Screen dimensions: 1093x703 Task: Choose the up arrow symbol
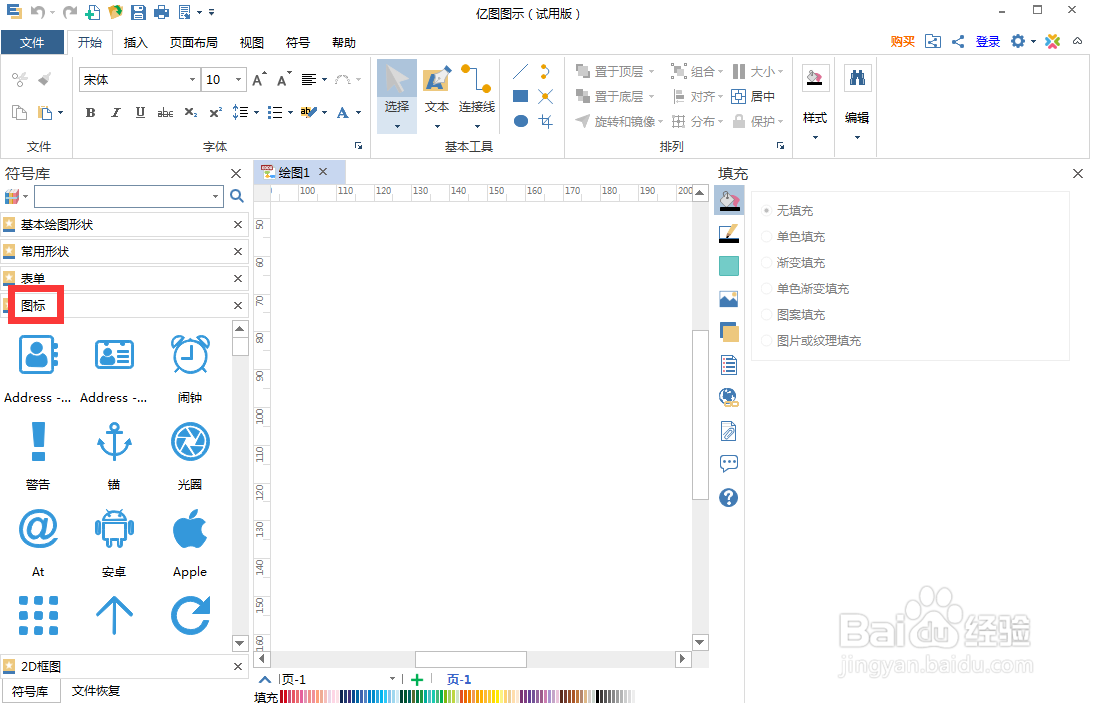click(x=114, y=615)
